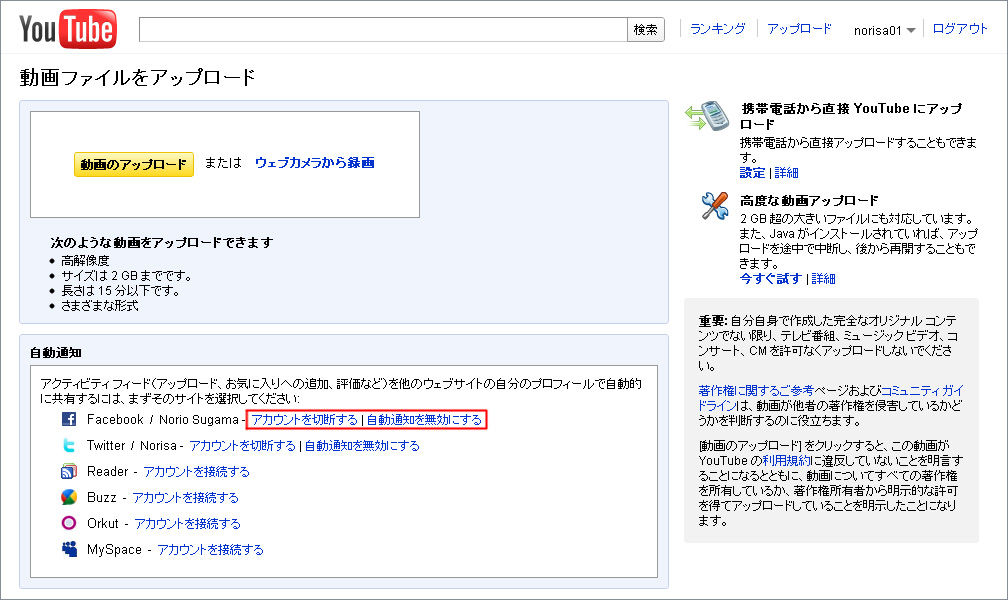Click 詳細 link next to 今すぐ試す
Screen dimensions: 1008x600
(x=824, y=278)
